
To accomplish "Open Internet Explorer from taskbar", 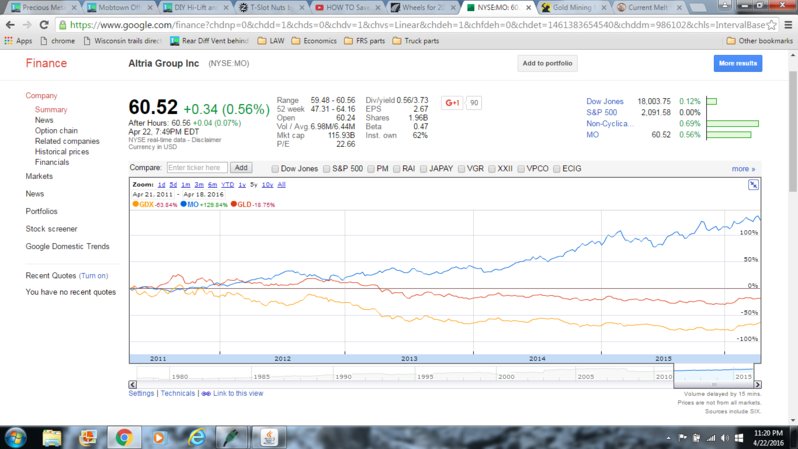I will click(x=197, y=437).
